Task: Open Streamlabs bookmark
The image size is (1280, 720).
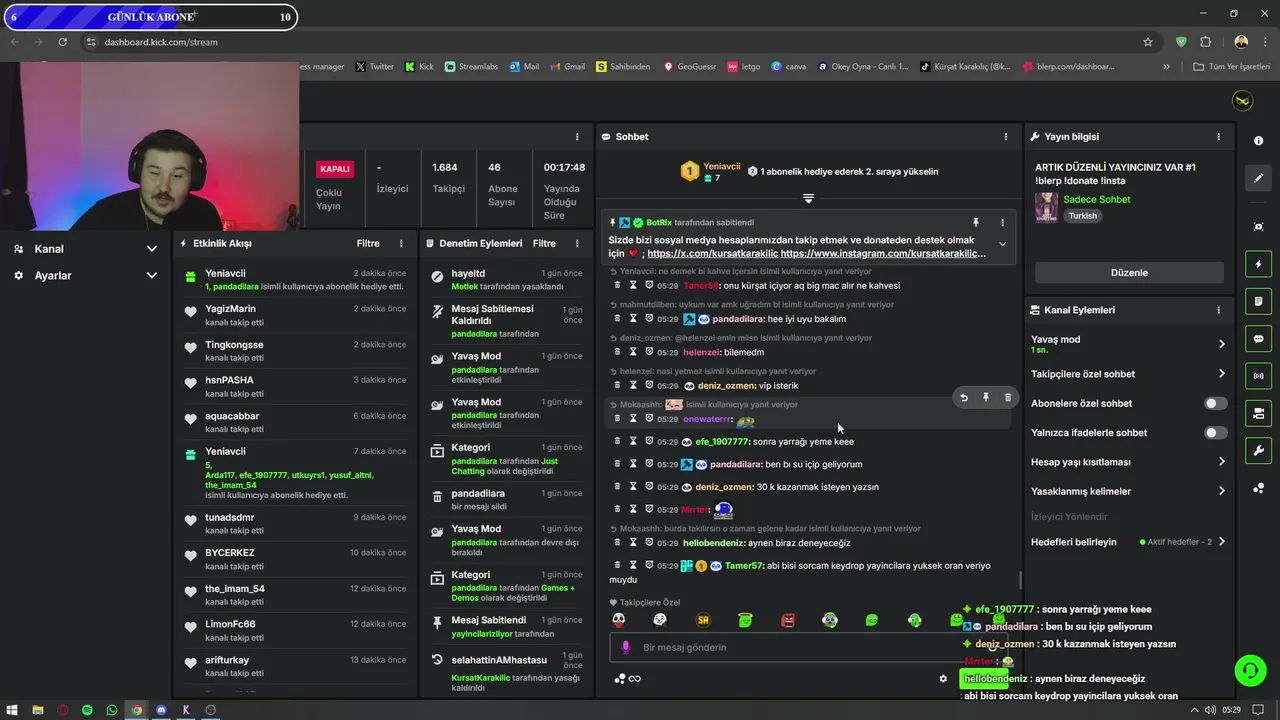Action: 472,67
